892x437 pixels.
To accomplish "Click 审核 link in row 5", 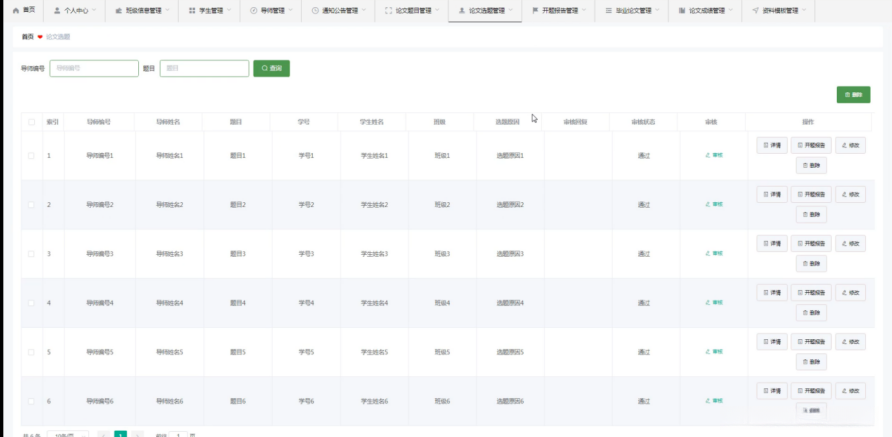I will pyautogui.click(x=714, y=352).
